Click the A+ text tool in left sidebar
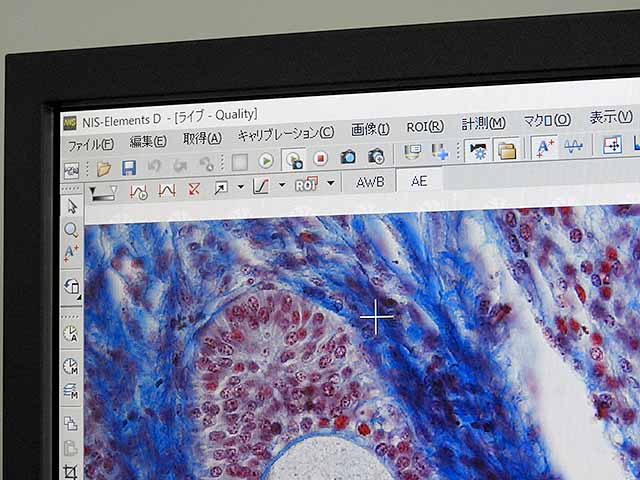The image size is (640, 480). point(71,253)
